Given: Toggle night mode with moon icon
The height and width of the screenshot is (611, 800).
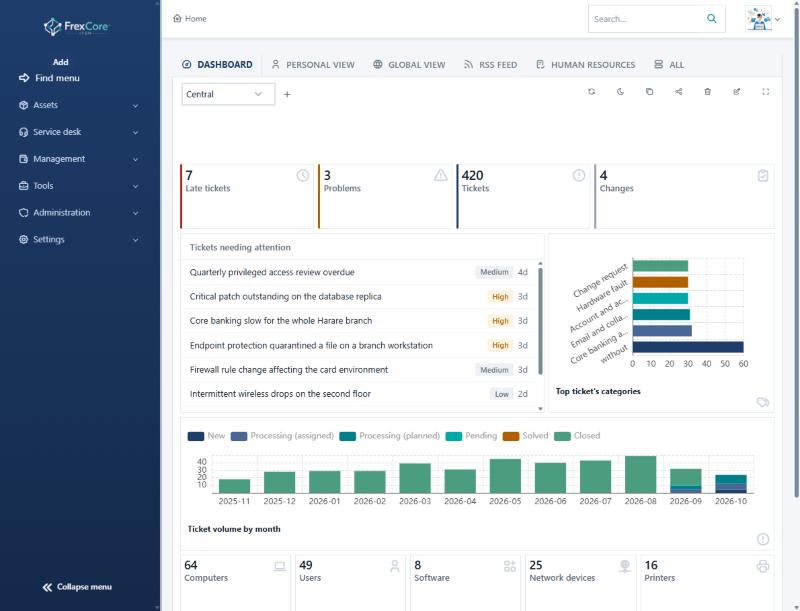Looking at the screenshot, I should click(x=620, y=92).
